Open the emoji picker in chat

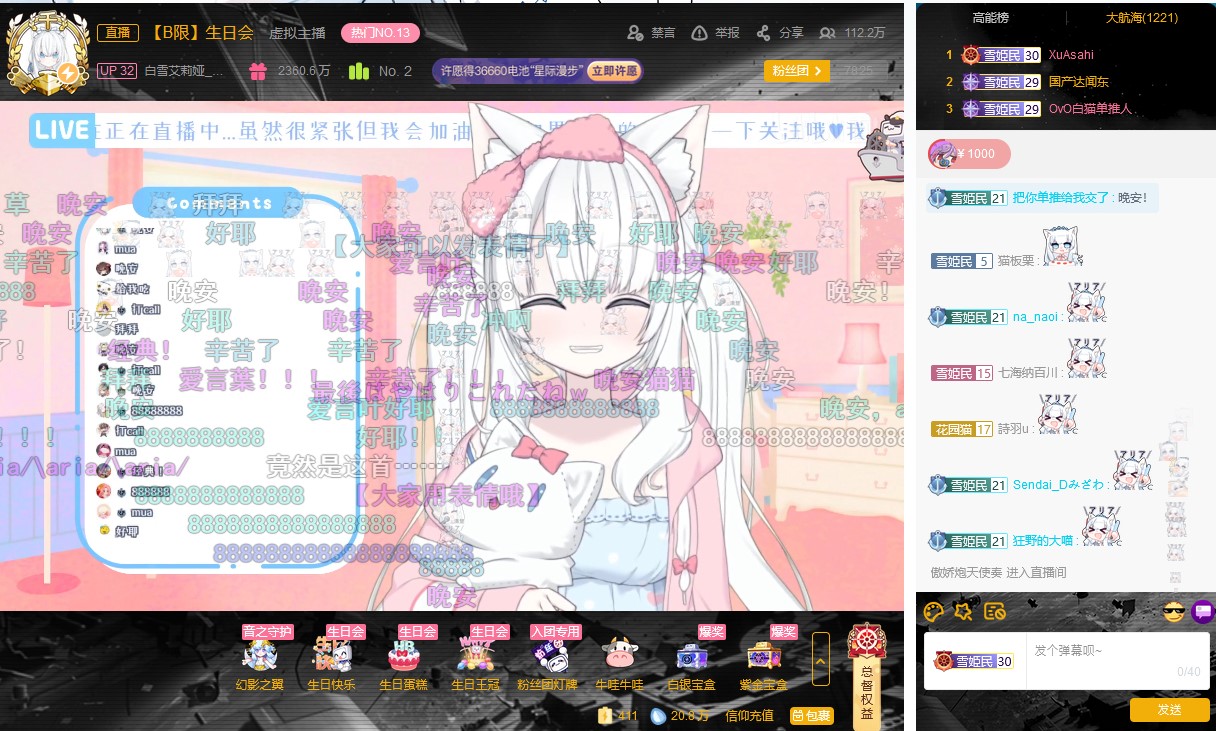[1174, 611]
